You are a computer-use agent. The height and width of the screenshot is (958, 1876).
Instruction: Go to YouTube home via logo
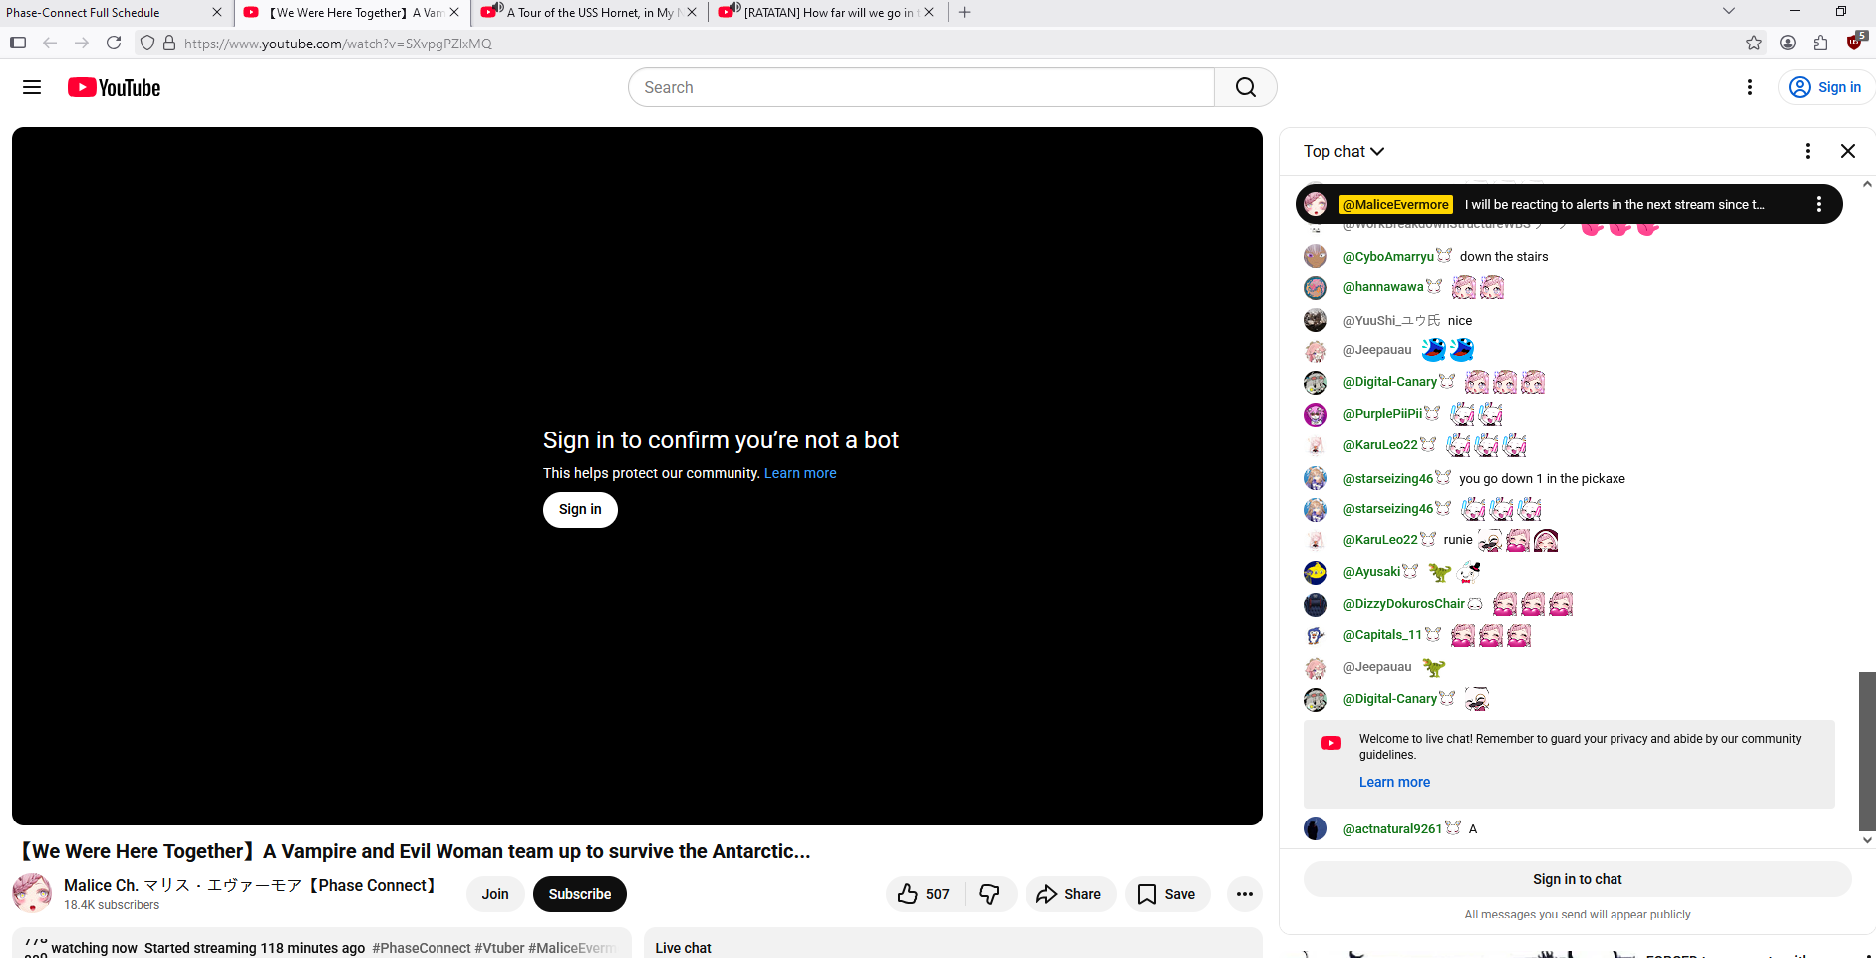114,87
